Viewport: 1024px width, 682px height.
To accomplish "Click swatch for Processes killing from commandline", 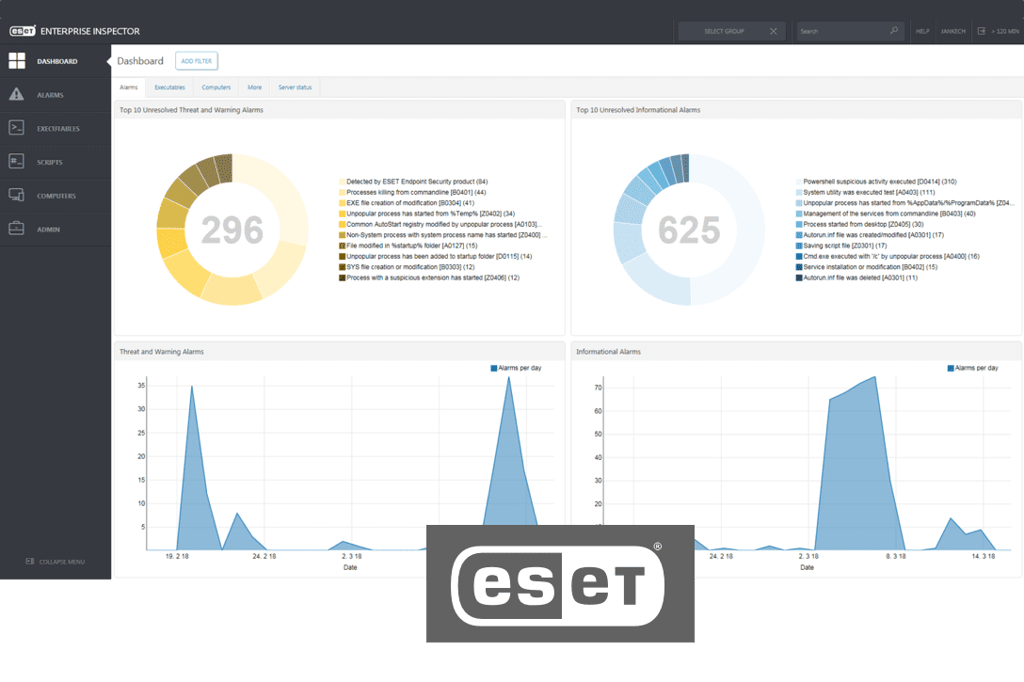I will [x=342, y=192].
